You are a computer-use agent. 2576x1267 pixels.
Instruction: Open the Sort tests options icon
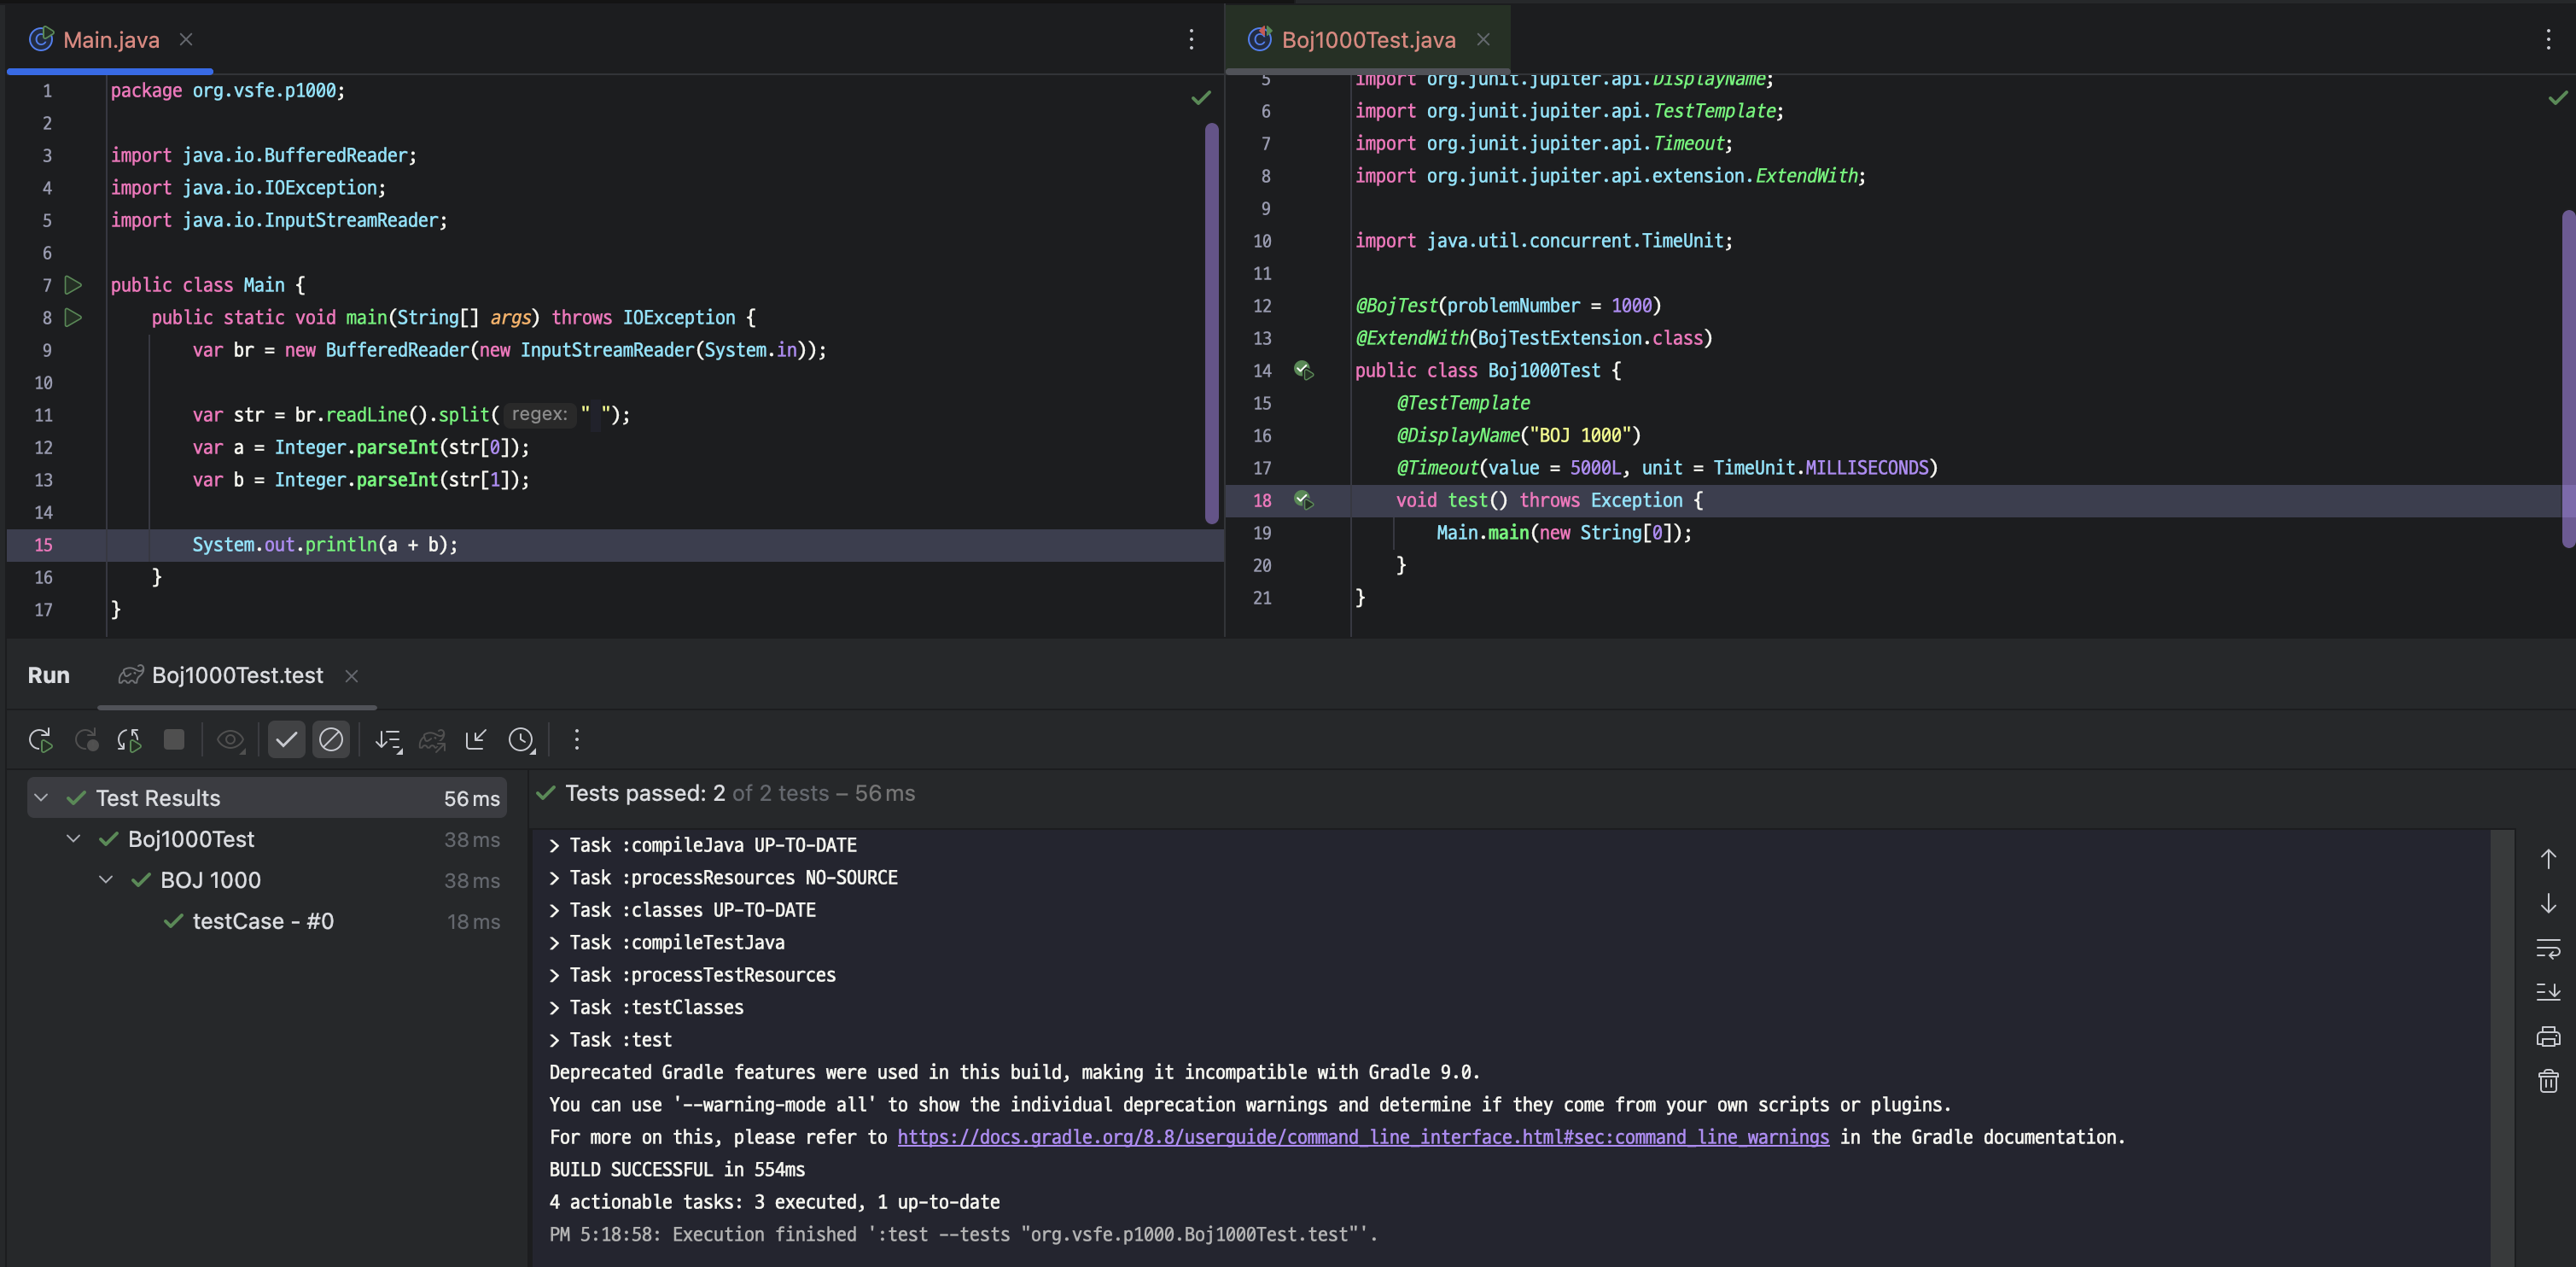point(388,740)
